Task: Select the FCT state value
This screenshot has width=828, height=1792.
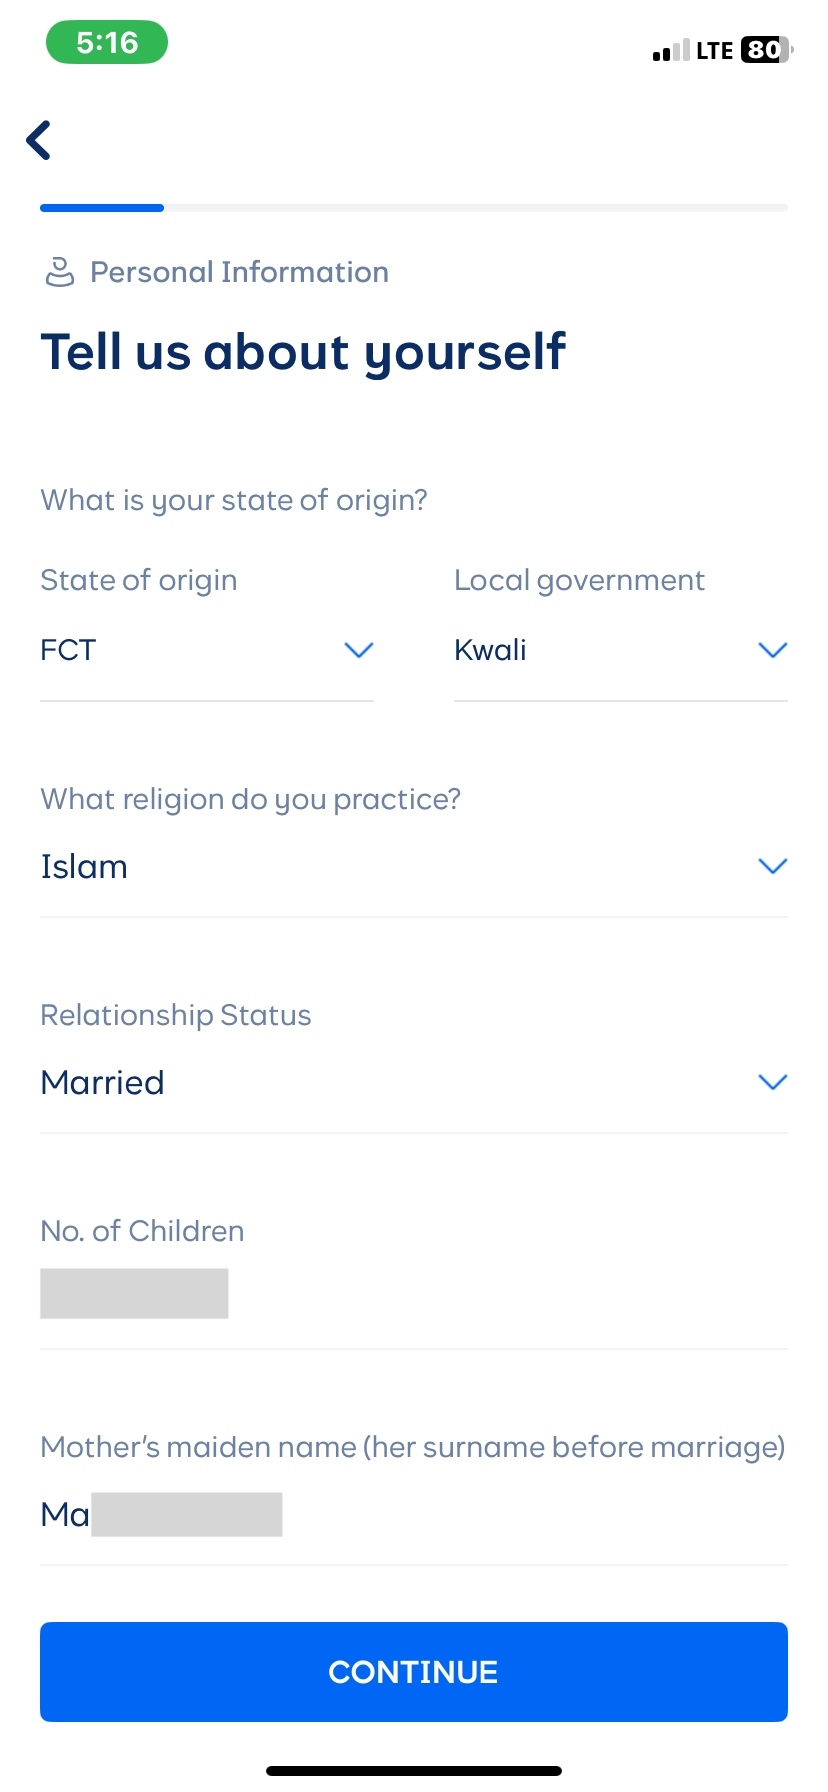Action: 68,650
